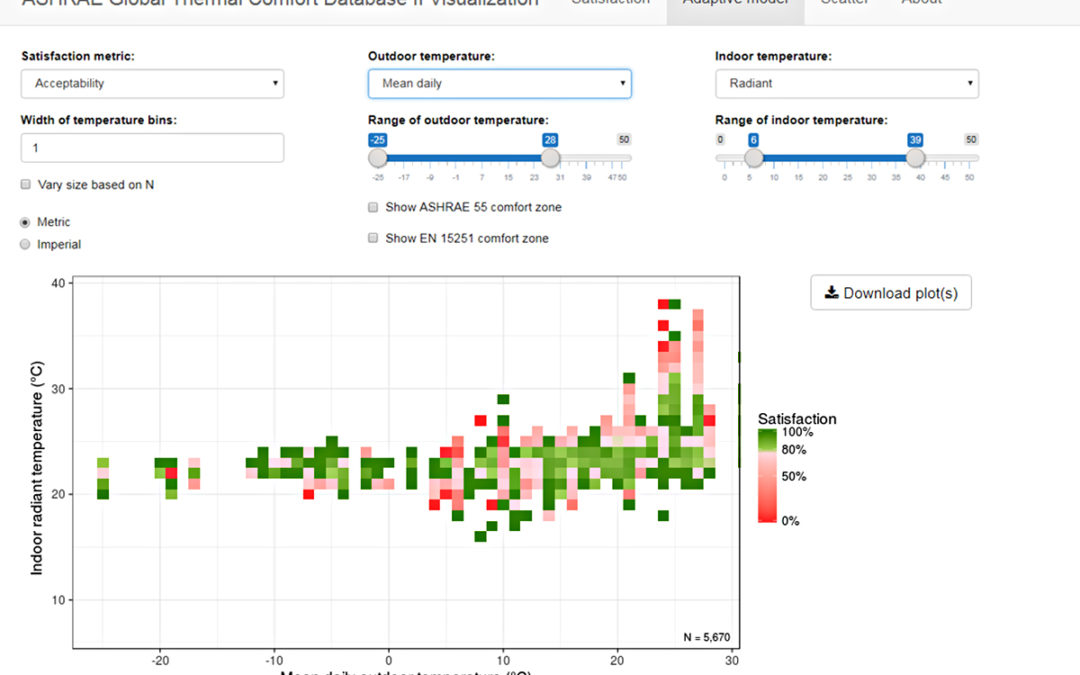The width and height of the screenshot is (1080, 675).
Task: Click the download icon in Download plot(s)
Action: [831, 292]
